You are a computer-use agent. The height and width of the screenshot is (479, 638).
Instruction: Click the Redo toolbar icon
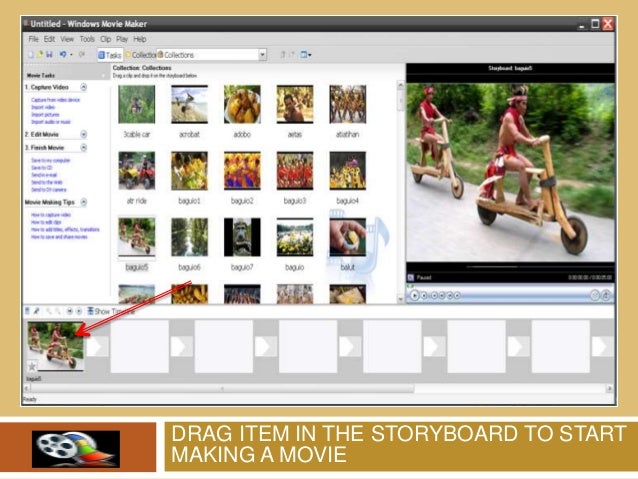82,54
